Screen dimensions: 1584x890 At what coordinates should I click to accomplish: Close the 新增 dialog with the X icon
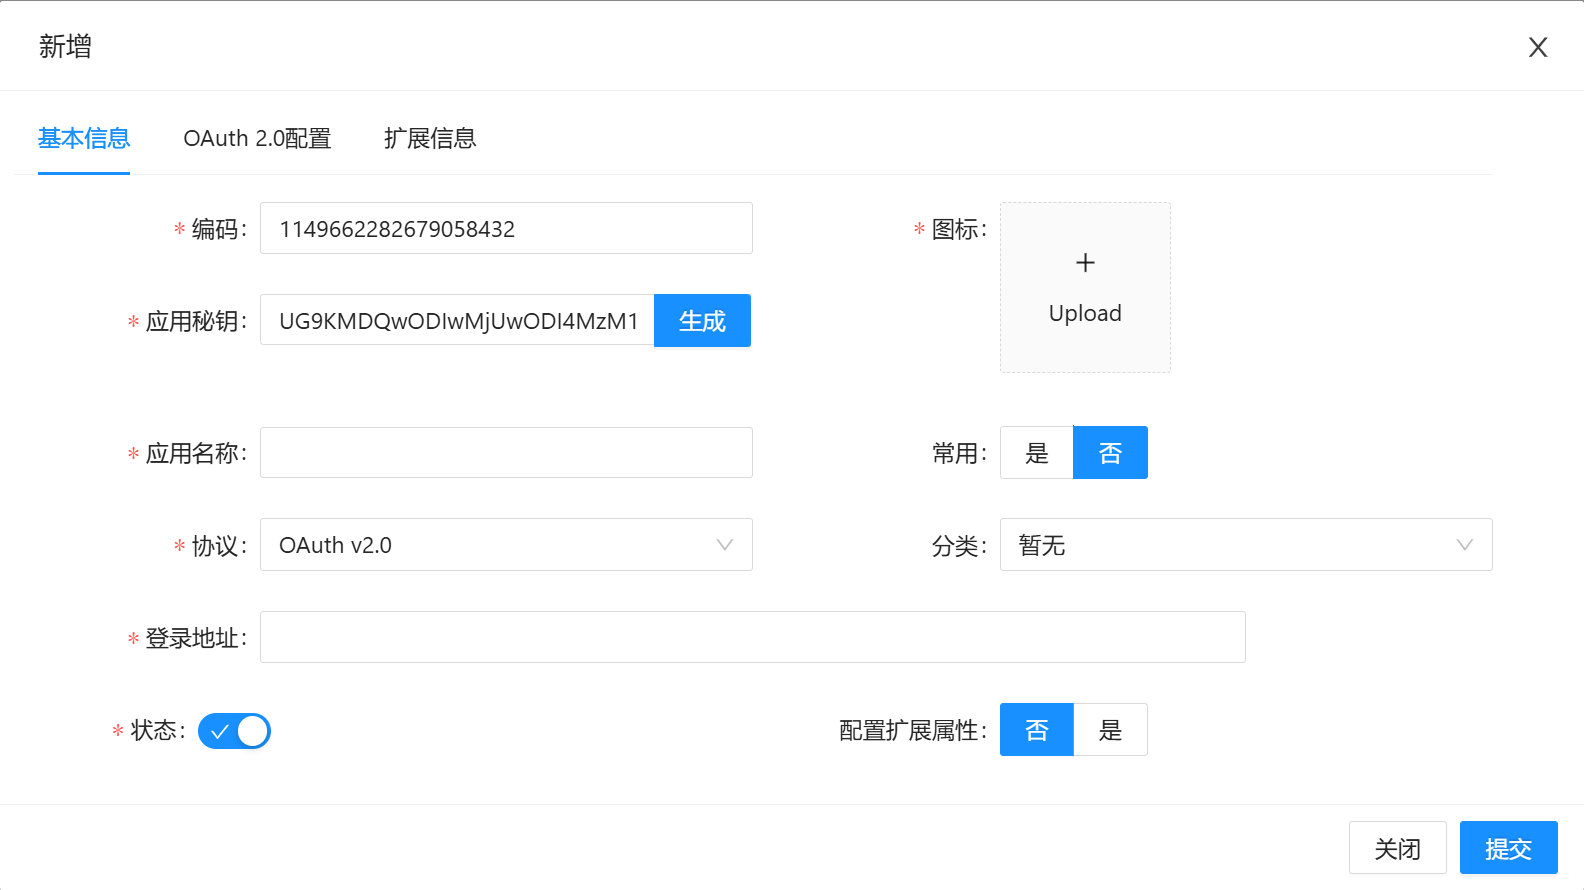click(x=1537, y=47)
